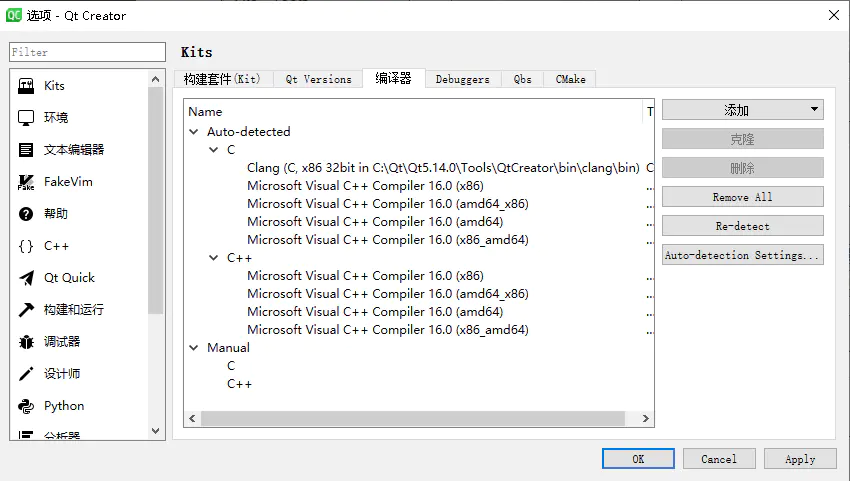Switch to the Qt Versions tab

(318, 79)
